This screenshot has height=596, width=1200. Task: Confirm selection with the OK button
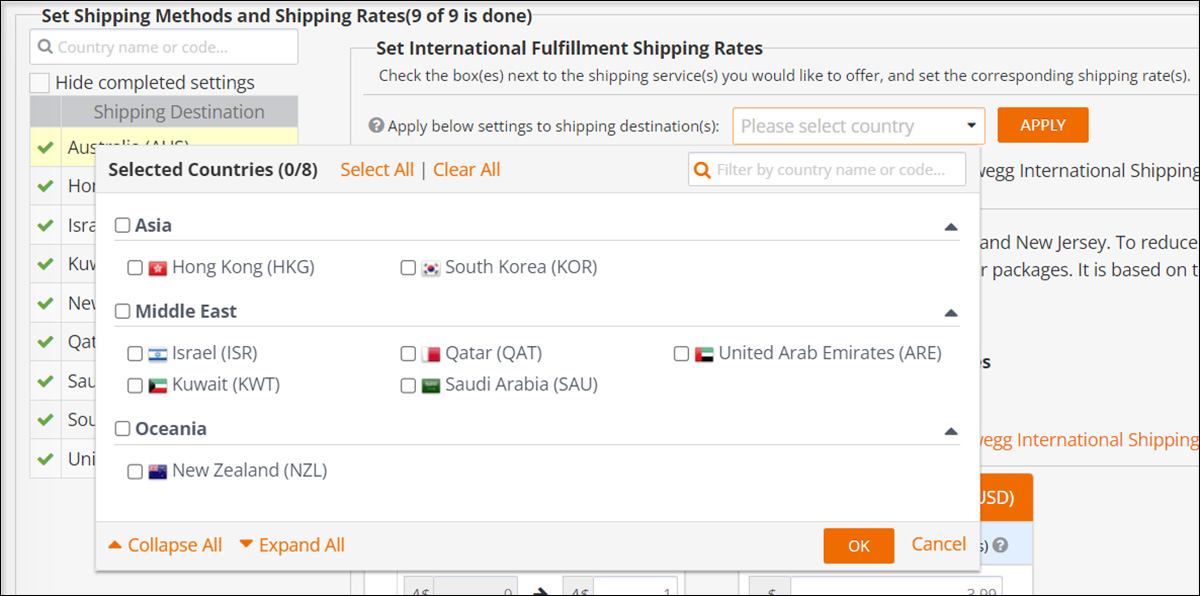859,546
